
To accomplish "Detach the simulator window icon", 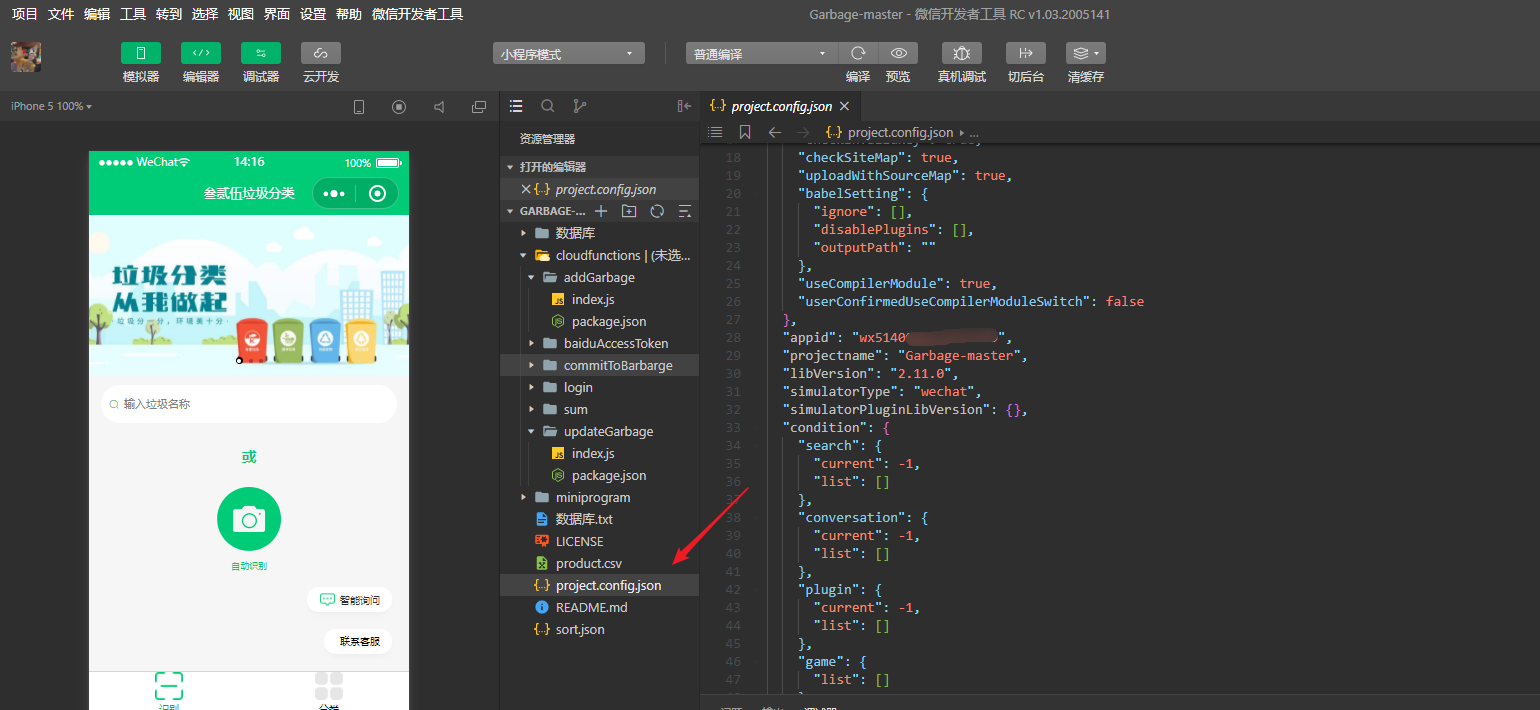I will pos(479,107).
